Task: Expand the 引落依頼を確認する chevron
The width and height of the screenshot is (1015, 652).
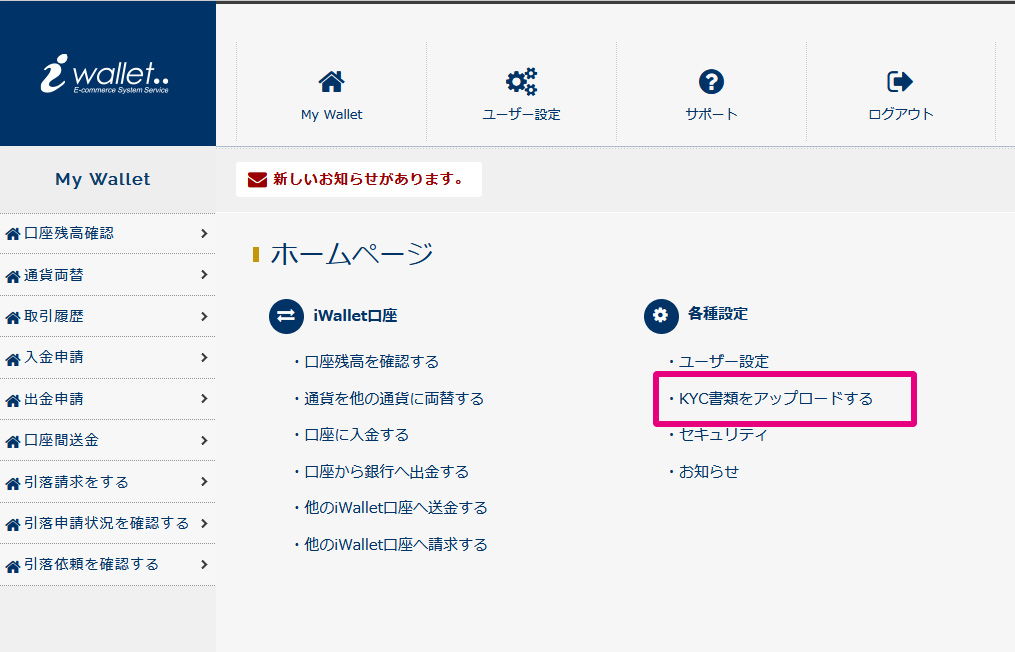Action: 204,565
